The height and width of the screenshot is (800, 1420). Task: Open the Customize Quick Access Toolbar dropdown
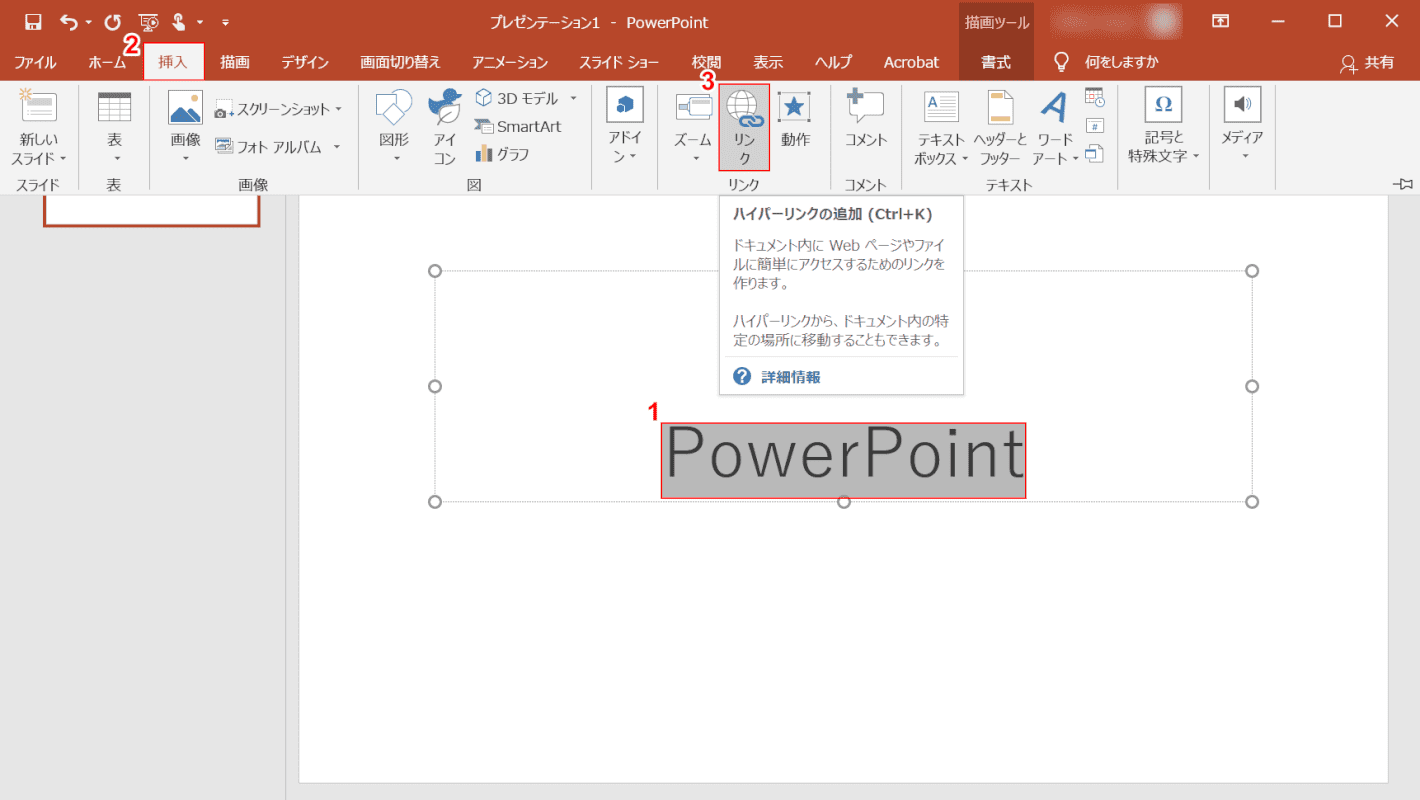225,22
